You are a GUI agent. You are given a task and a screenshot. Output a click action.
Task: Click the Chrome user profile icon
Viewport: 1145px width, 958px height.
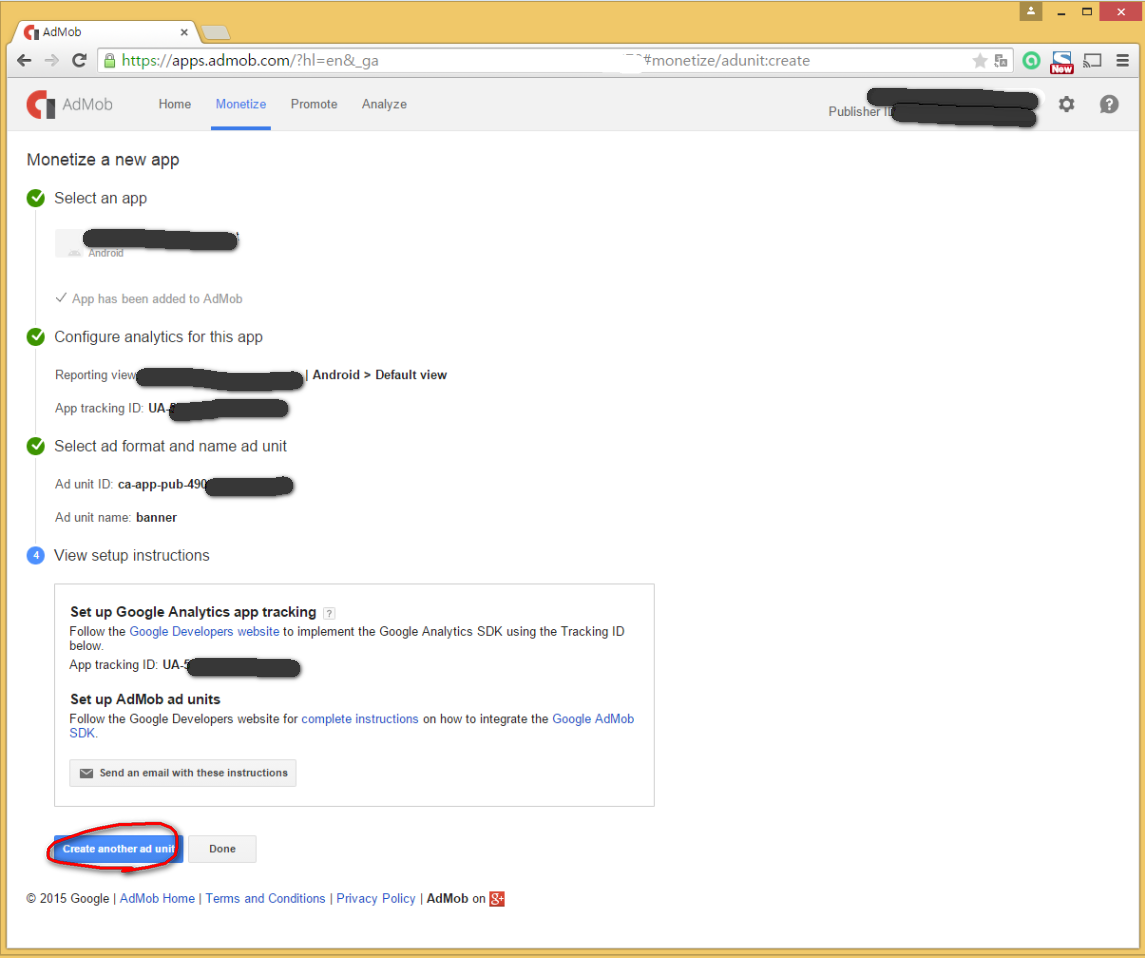[1030, 11]
